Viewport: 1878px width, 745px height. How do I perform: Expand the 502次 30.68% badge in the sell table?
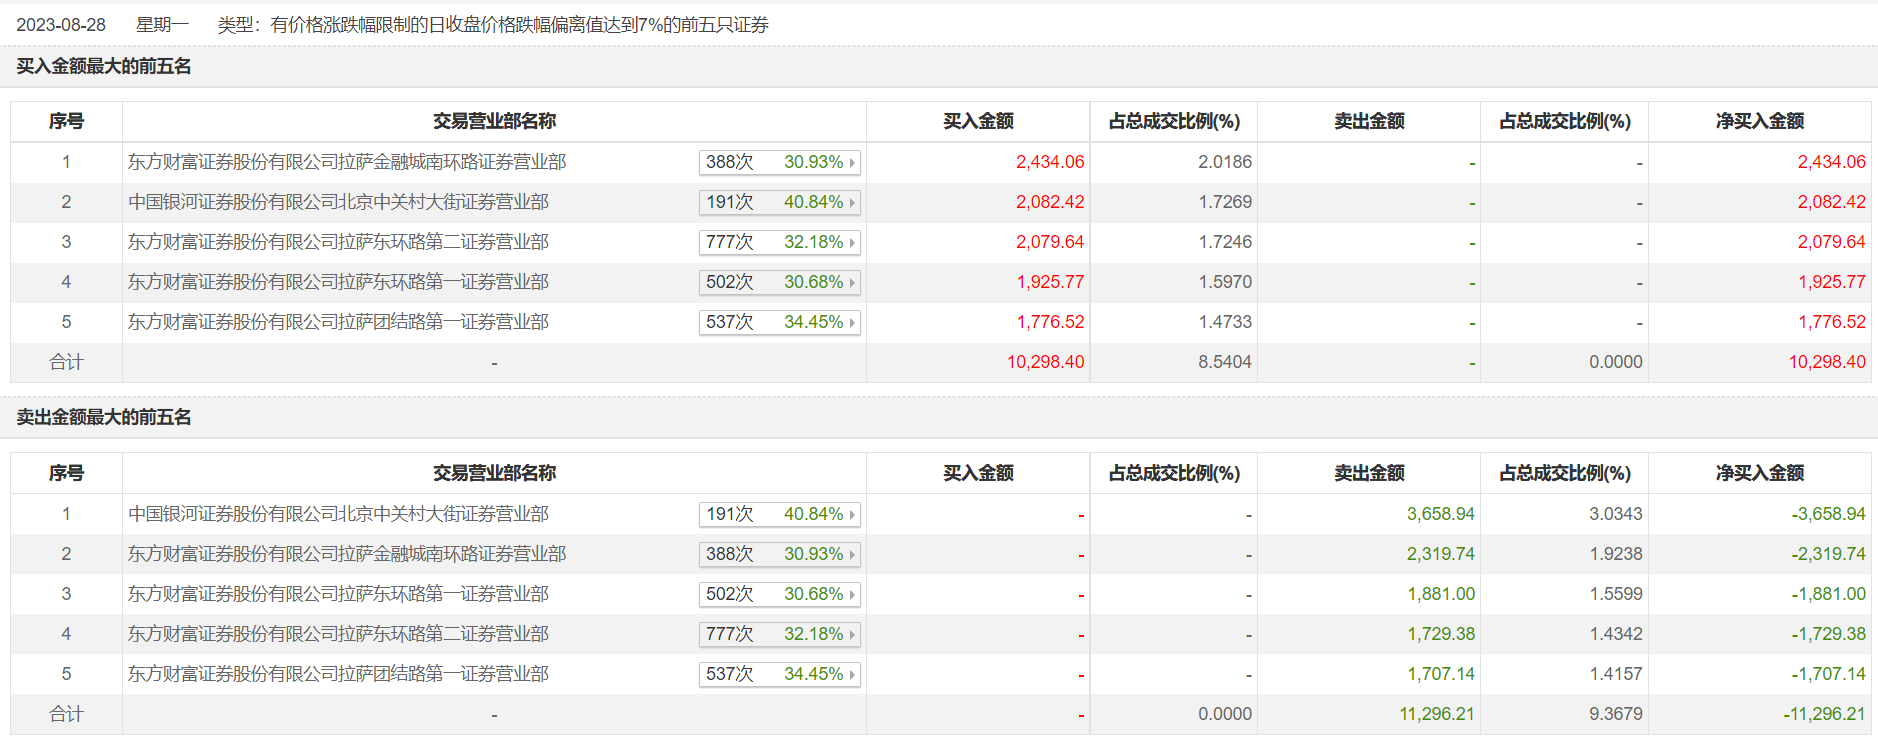tap(780, 594)
